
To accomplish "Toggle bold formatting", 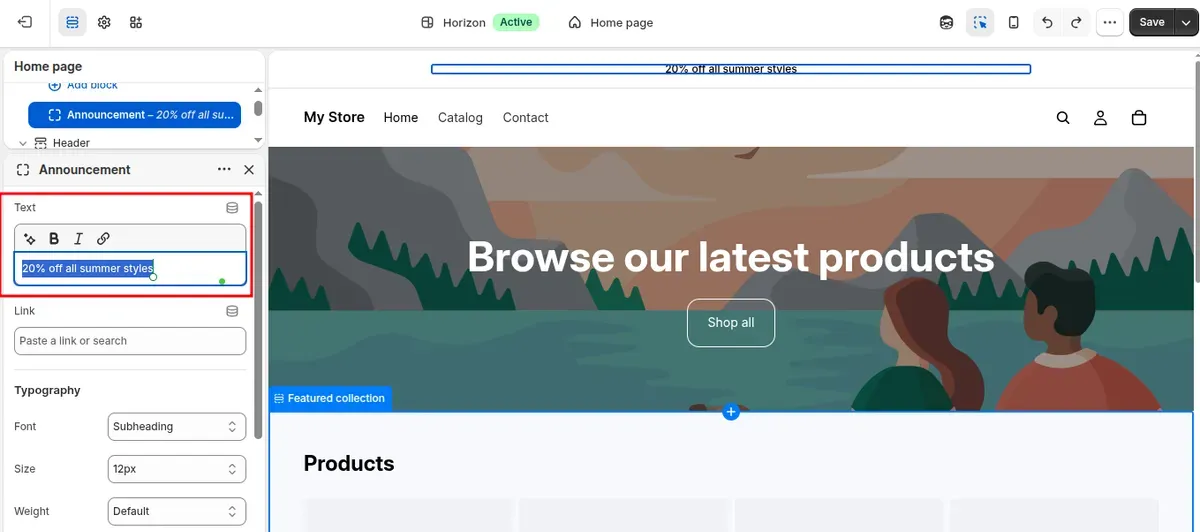I will click(x=54, y=238).
